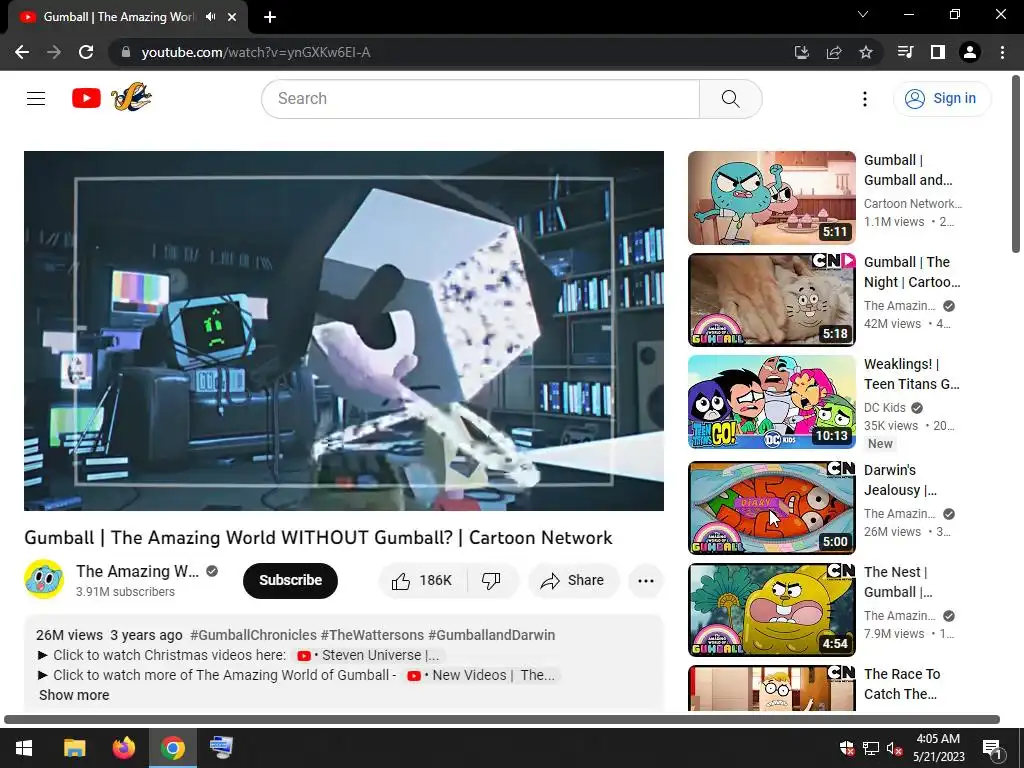Click the main video player
The width and height of the screenshot is (1024, 768).
344,330
